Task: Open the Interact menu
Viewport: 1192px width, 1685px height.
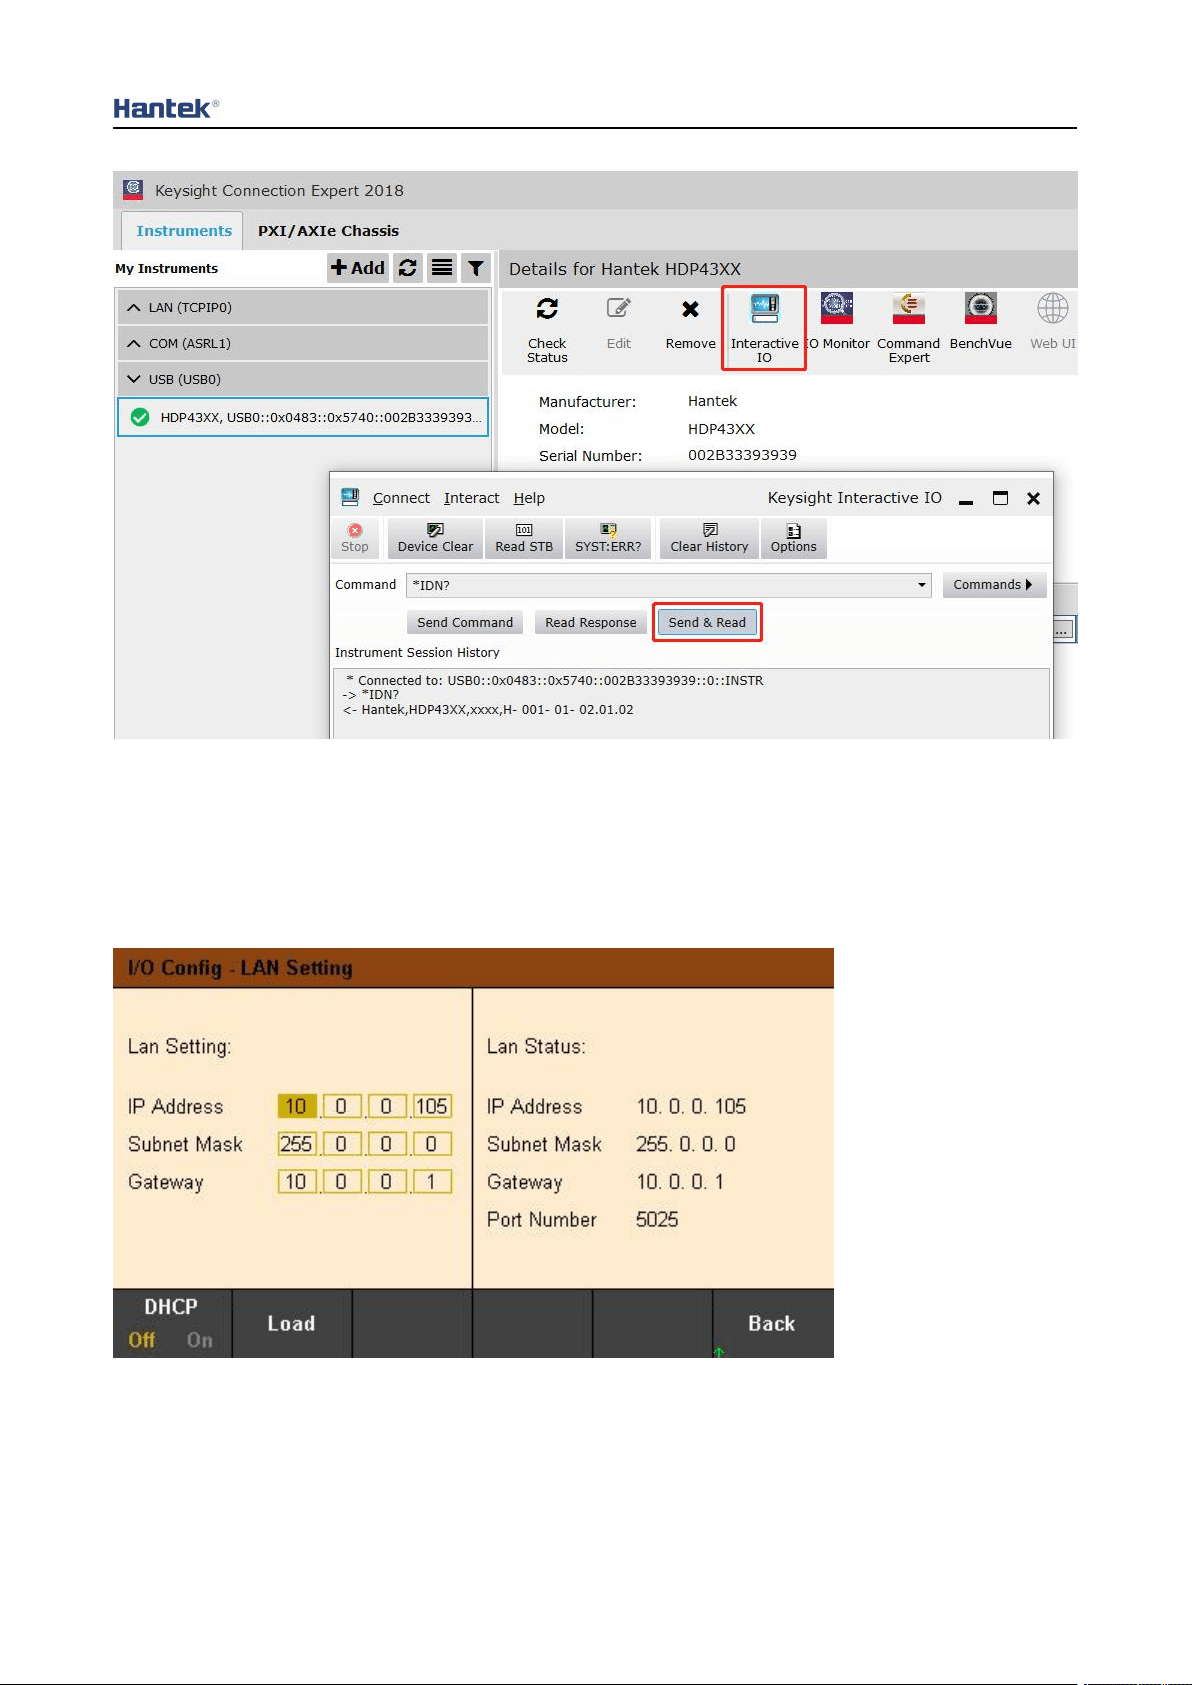Action: (x=471, y=498)
